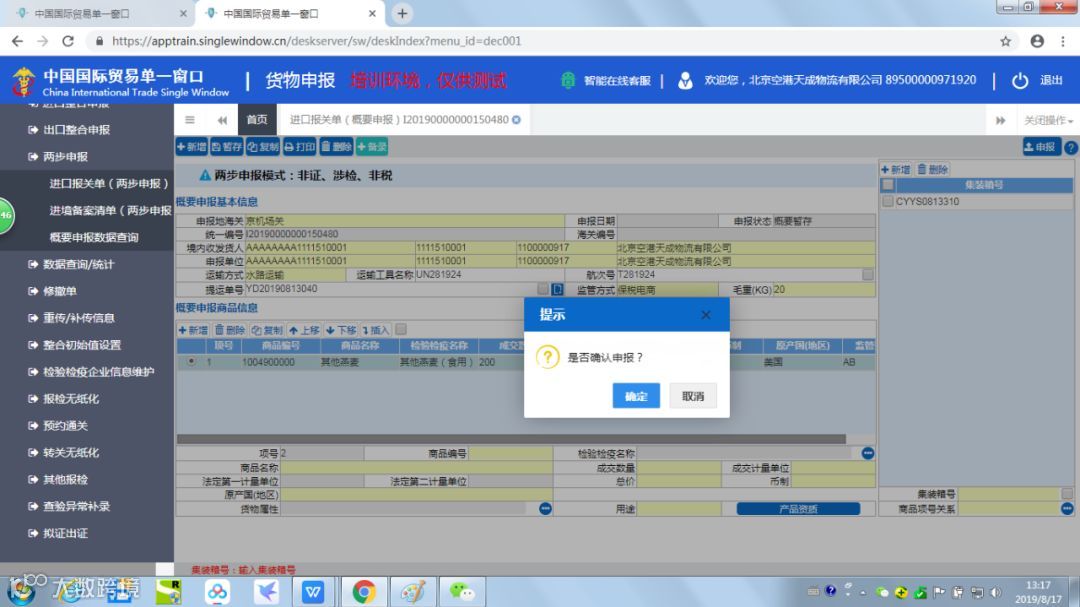Expand the 修撤单 sidebar item
This screenshot has height=607, width=1080.
[61, 291]
